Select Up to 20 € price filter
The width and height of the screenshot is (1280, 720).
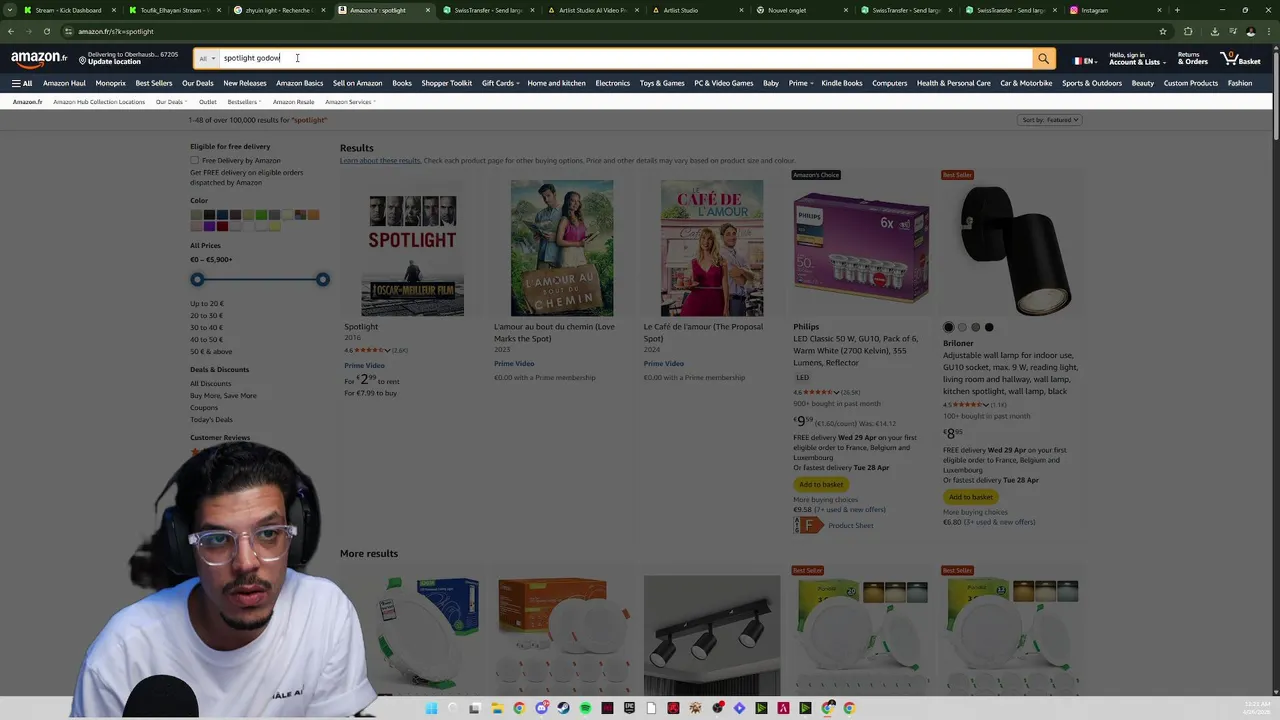207,304
